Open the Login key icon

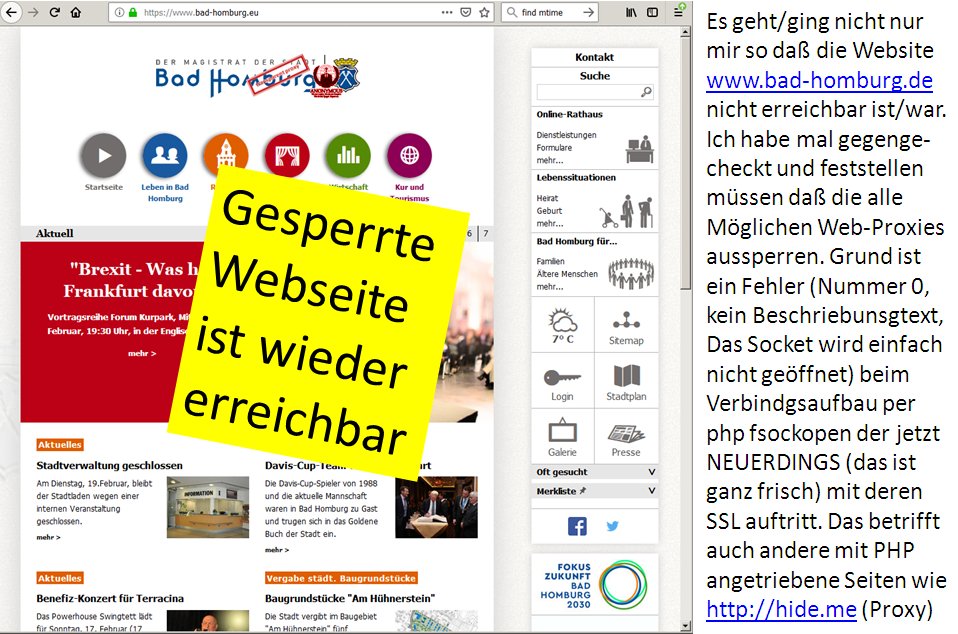point(562,379)
